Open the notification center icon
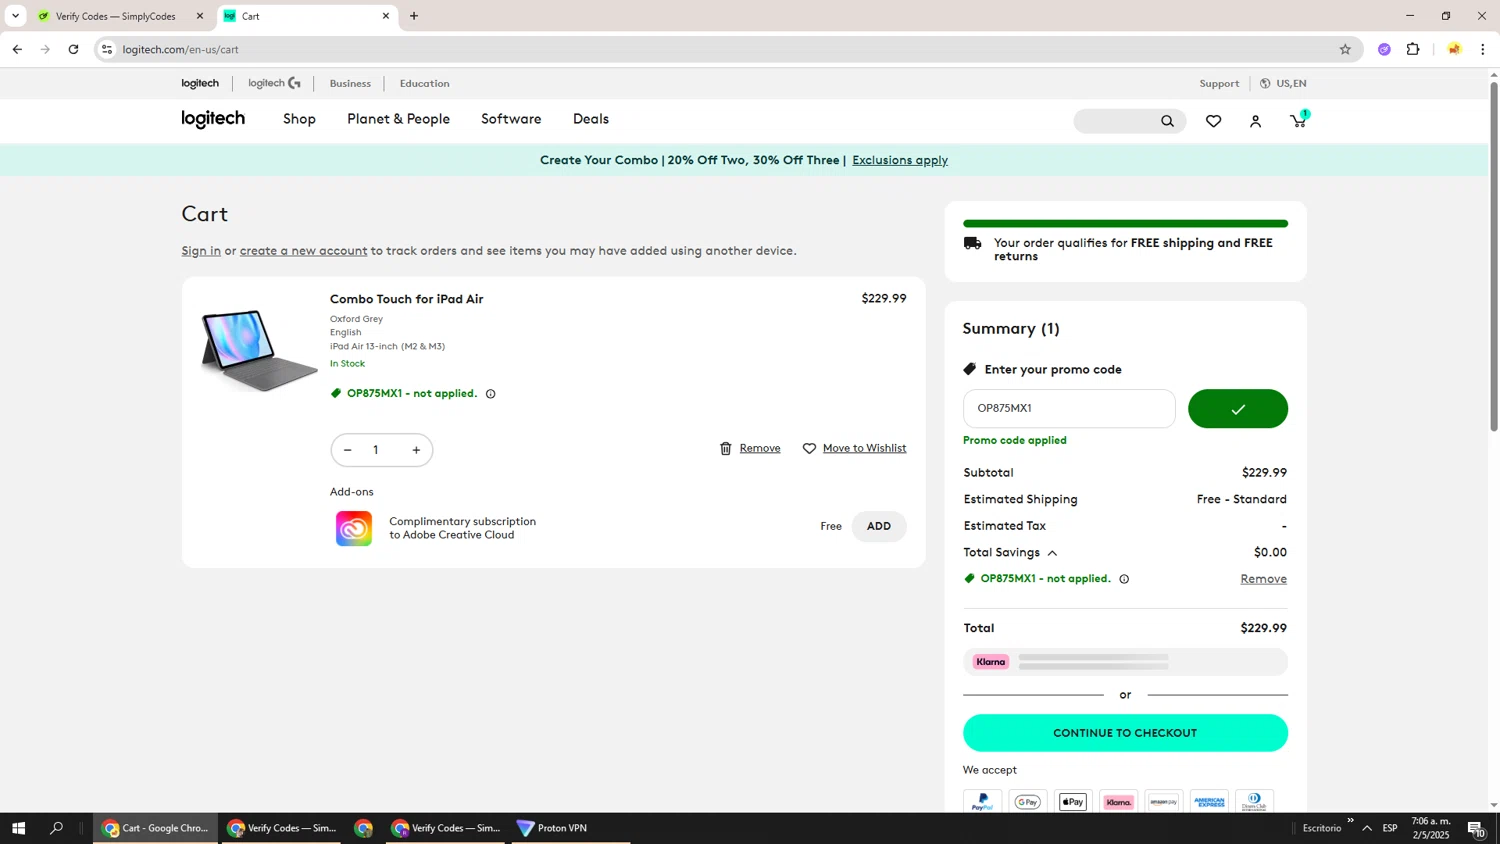Viewport: 1500px width, 844px height. pos(1476,828)
